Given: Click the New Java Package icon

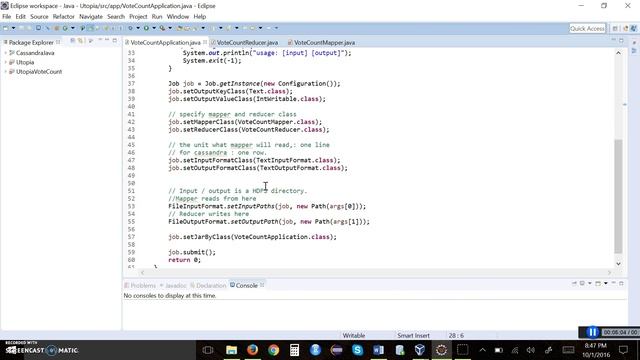Looking at the screenshot, I should [57, 28].
